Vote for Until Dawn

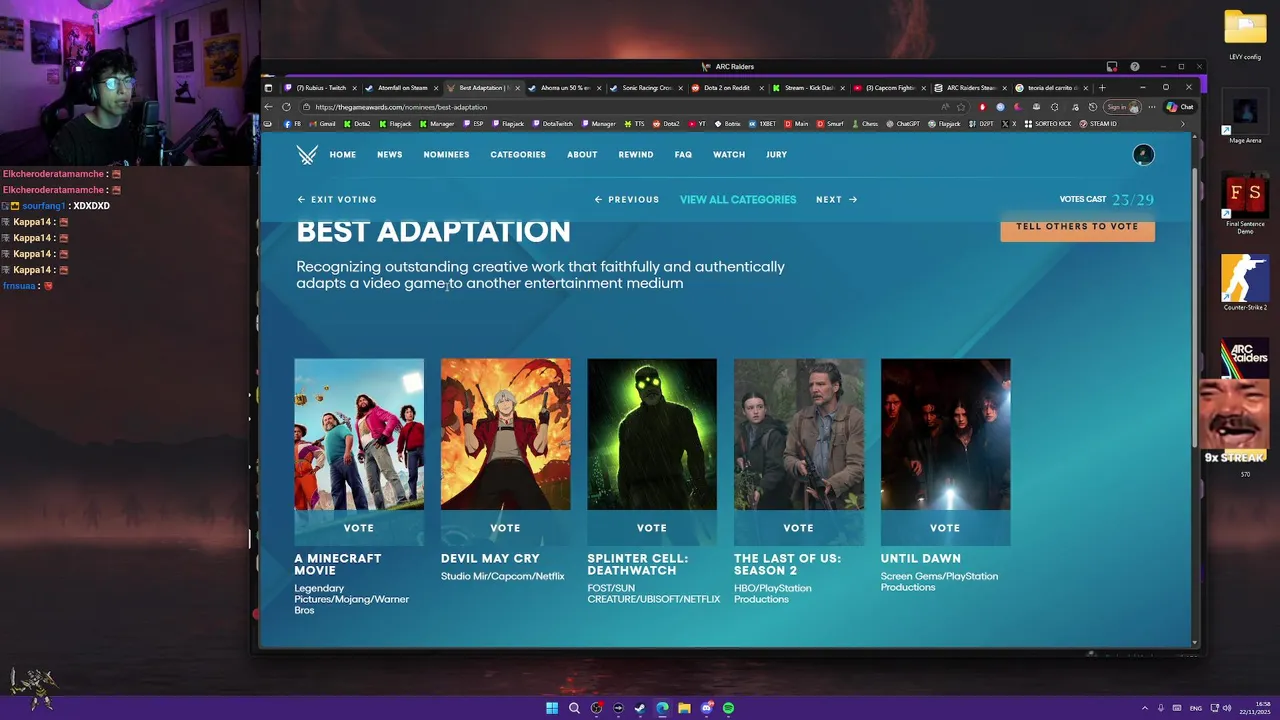tap(945, 528)
